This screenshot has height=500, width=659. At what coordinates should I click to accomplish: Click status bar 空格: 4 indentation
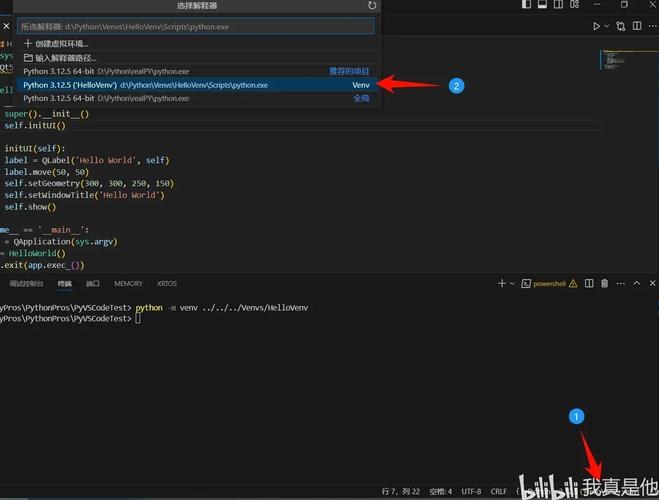(x=440, y=491)
